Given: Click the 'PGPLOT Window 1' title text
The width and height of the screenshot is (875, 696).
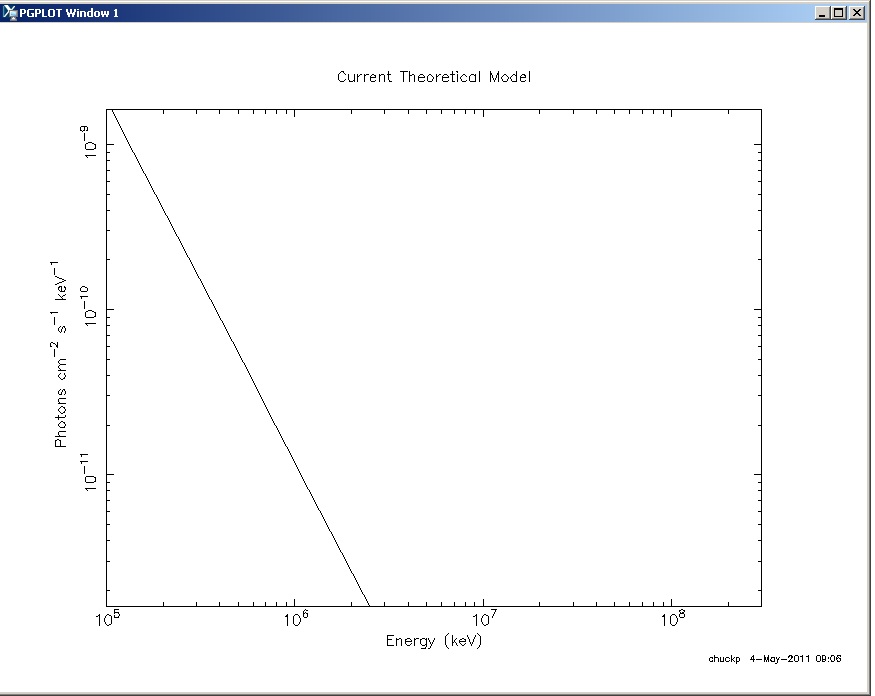Looking at the screenshot, I should [69, 13].
